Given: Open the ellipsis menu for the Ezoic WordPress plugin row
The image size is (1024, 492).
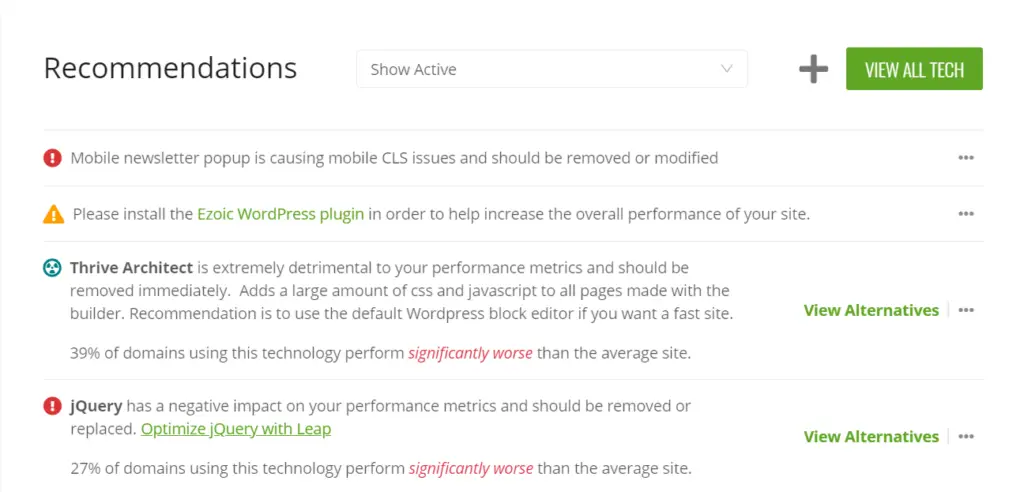Looking at the screenshot, I should (966, 214).
